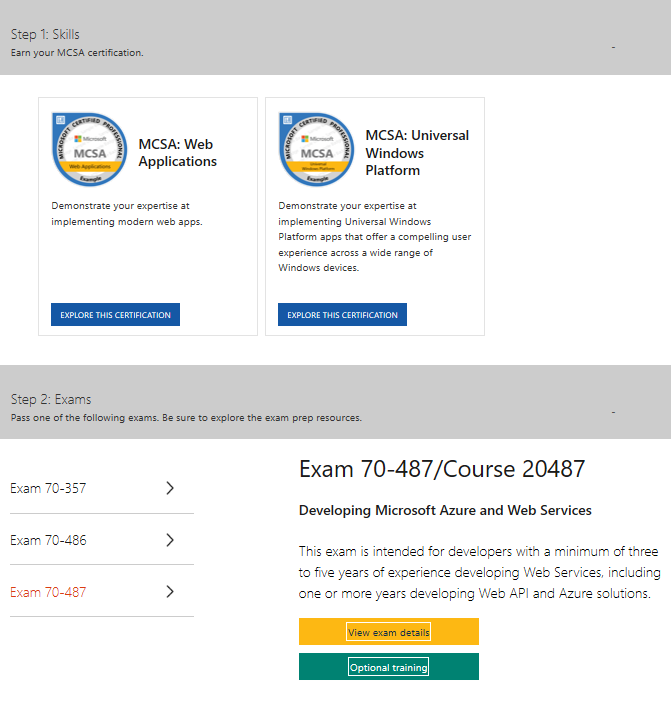Click the chevron next to Exam 70-357

pyautogui.click(x=170, y=488)
